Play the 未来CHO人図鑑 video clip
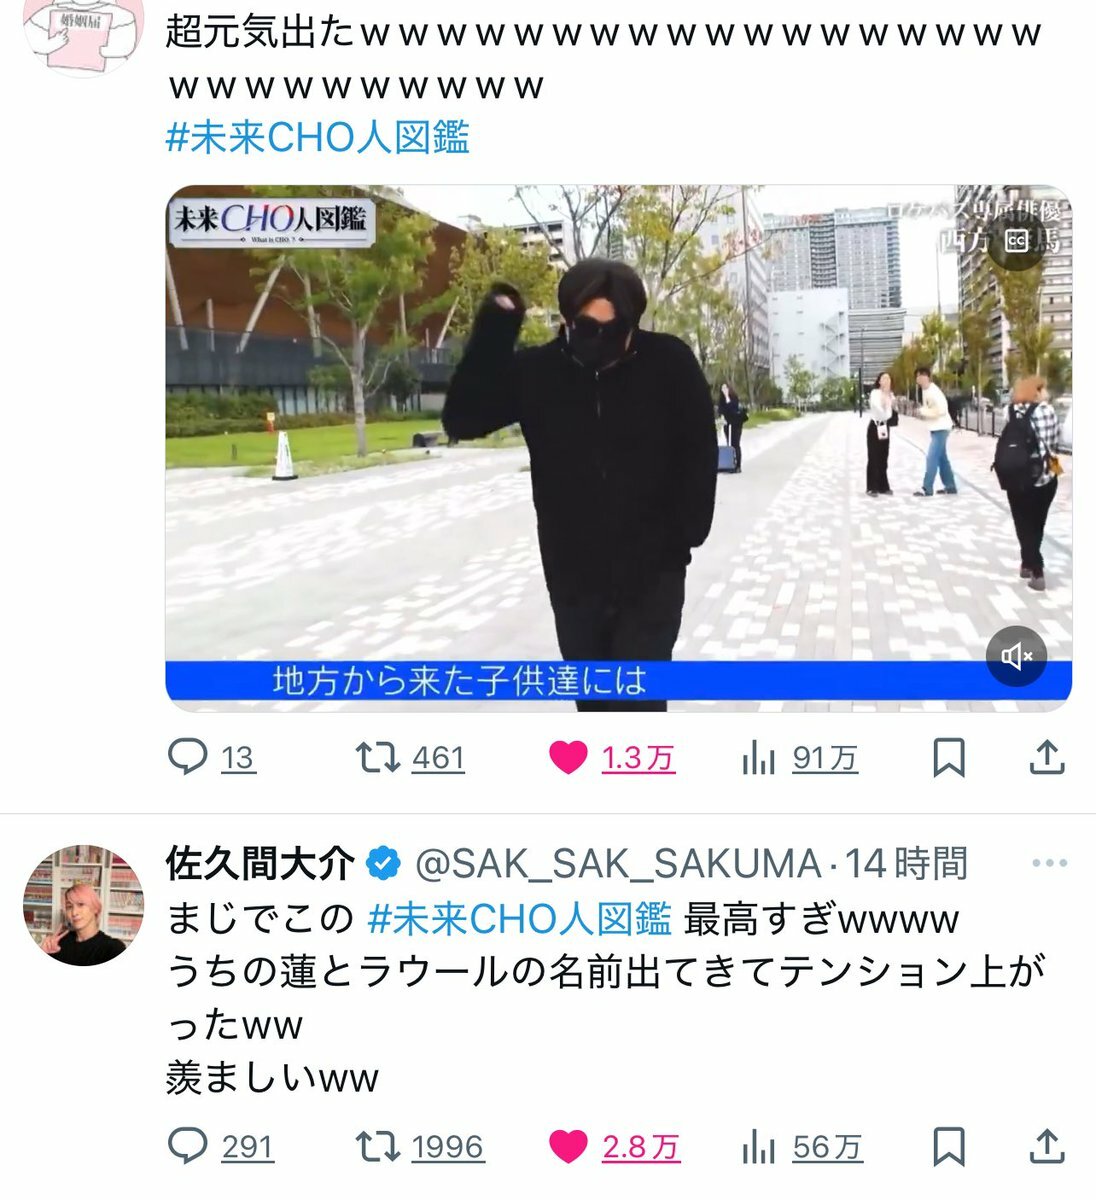1096x1200 pixels. (618, 448)
